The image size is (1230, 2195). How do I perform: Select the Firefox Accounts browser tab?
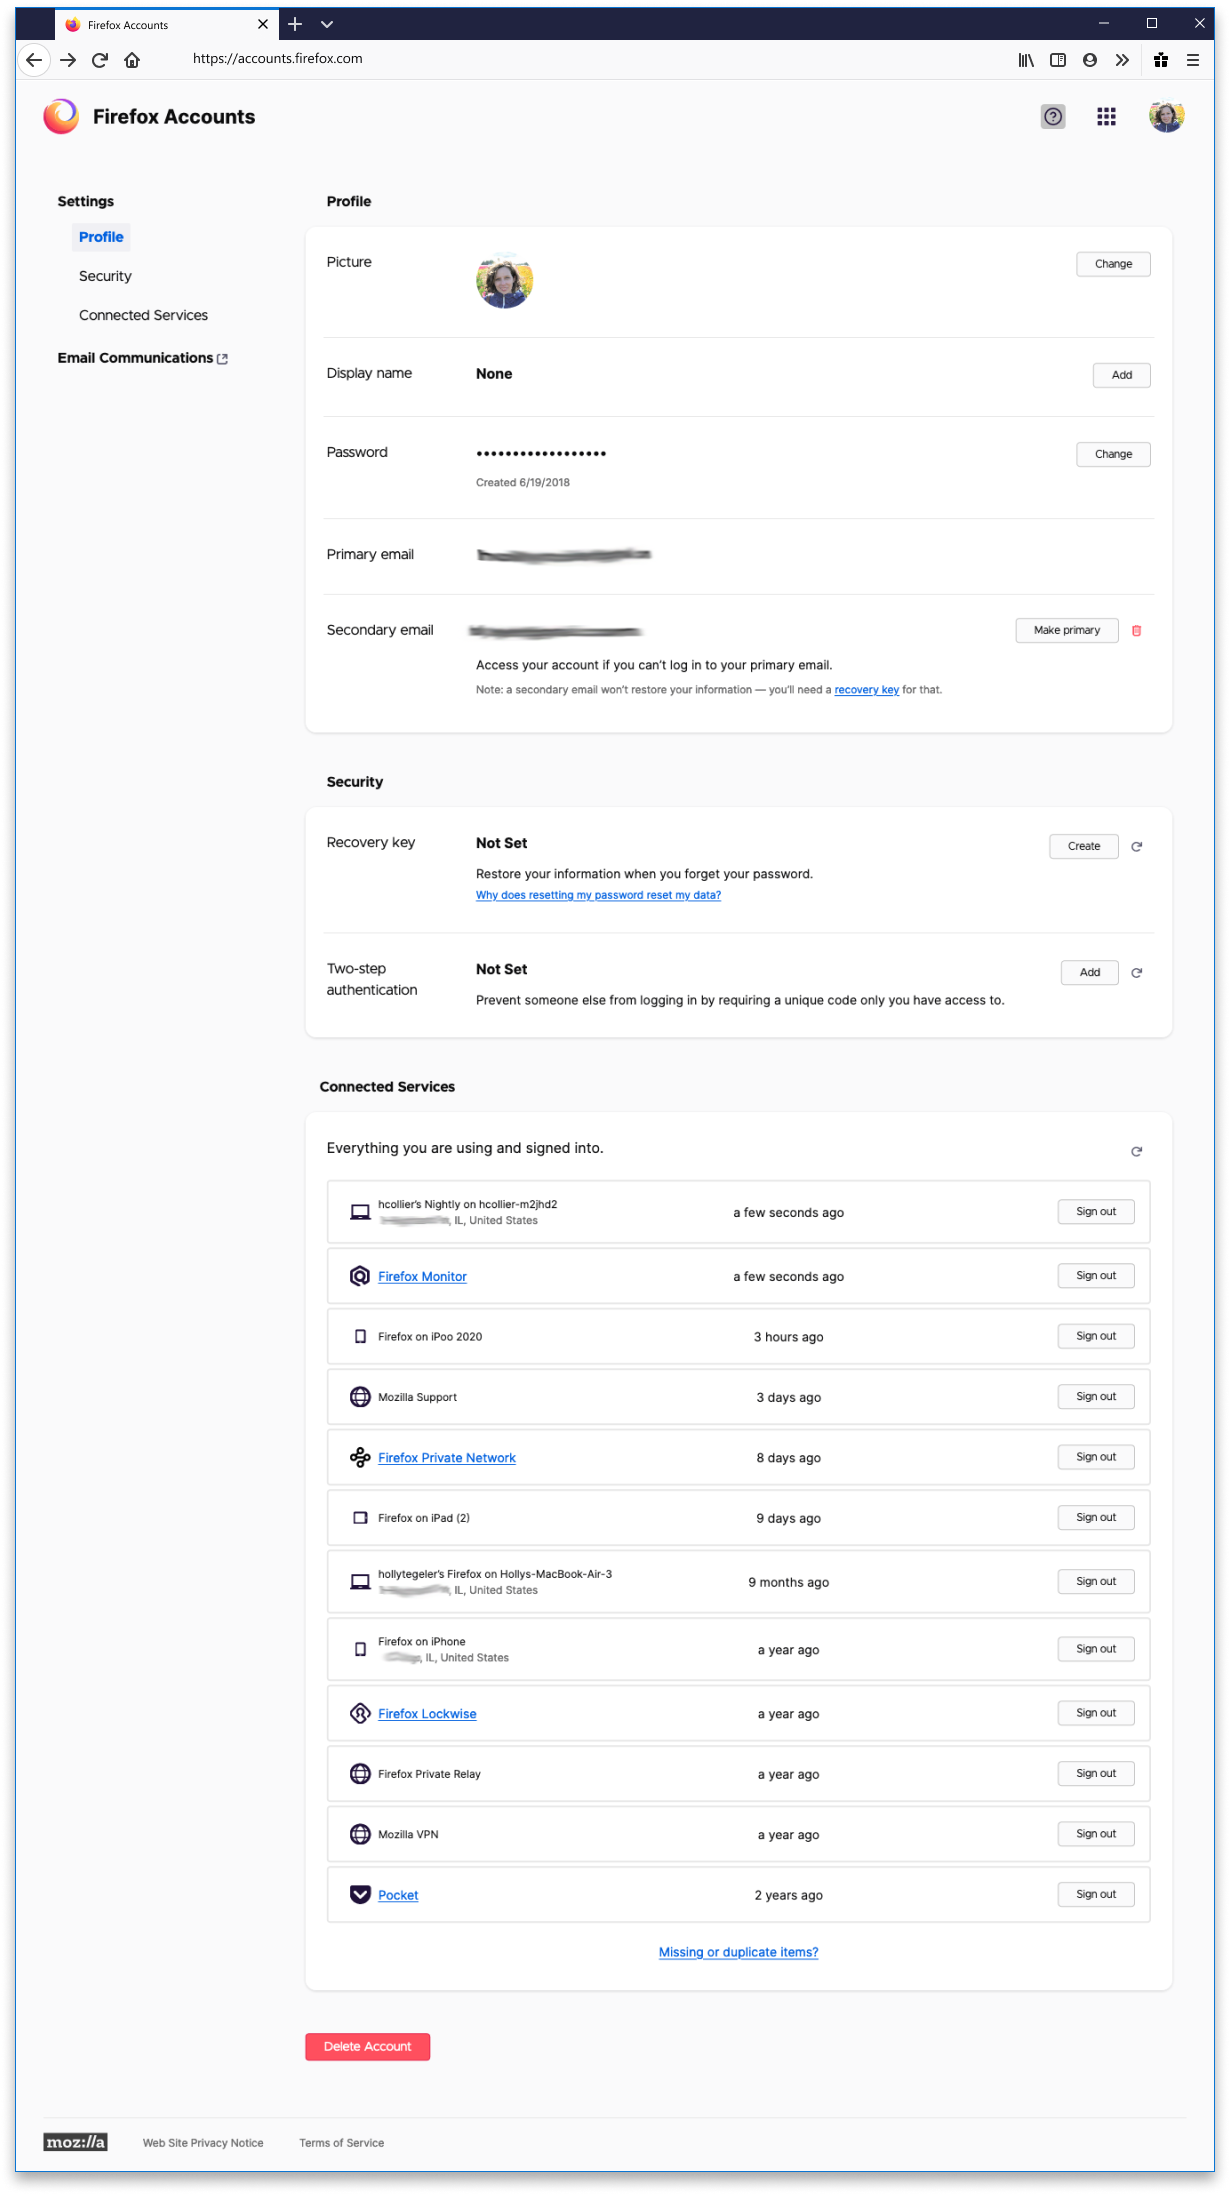coord(167,24)
